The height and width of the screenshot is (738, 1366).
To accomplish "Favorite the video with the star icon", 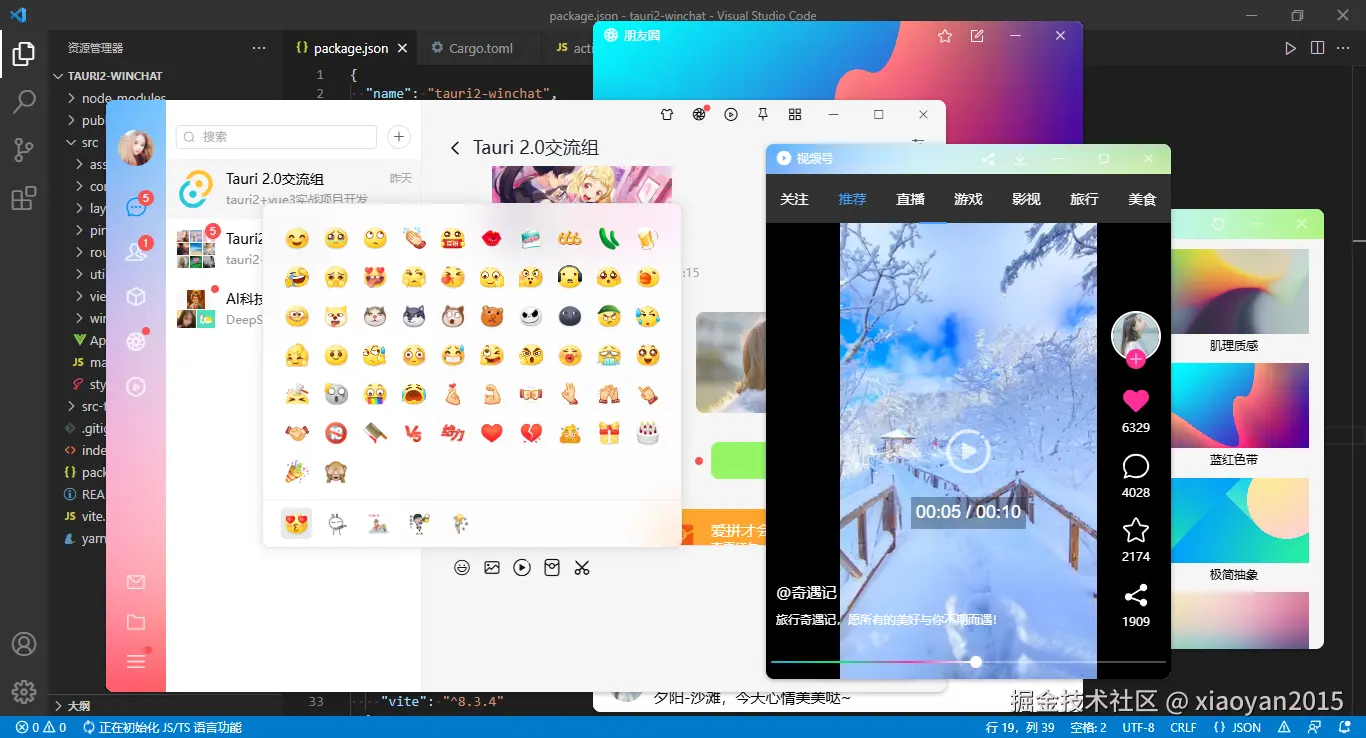I will coord(1136,530).
